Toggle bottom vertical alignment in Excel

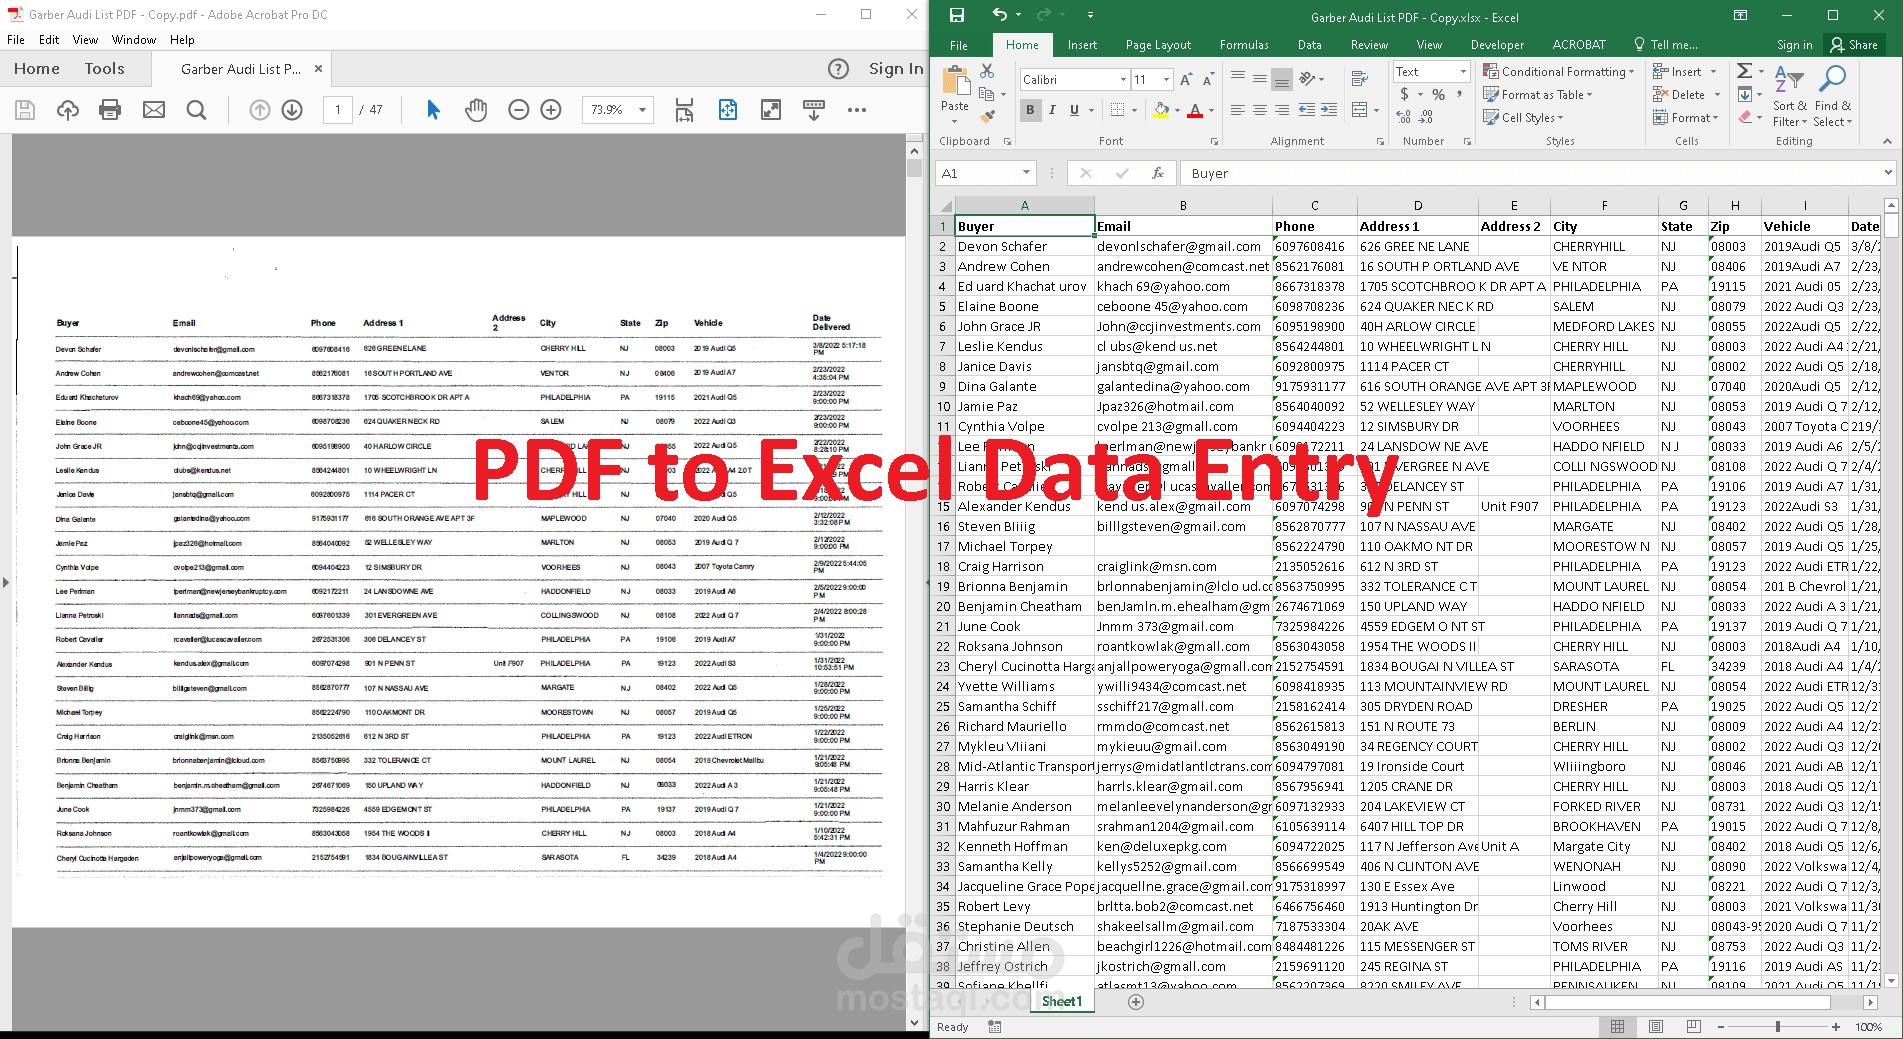coord(1282,79)
